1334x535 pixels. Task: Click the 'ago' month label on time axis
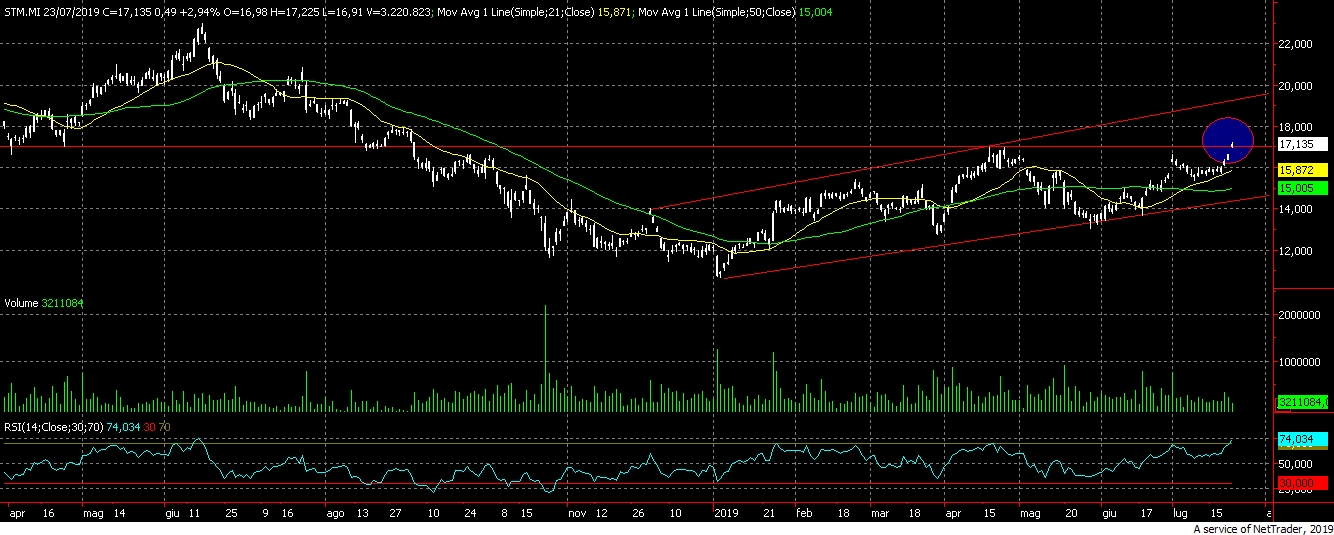click(336, 512)
